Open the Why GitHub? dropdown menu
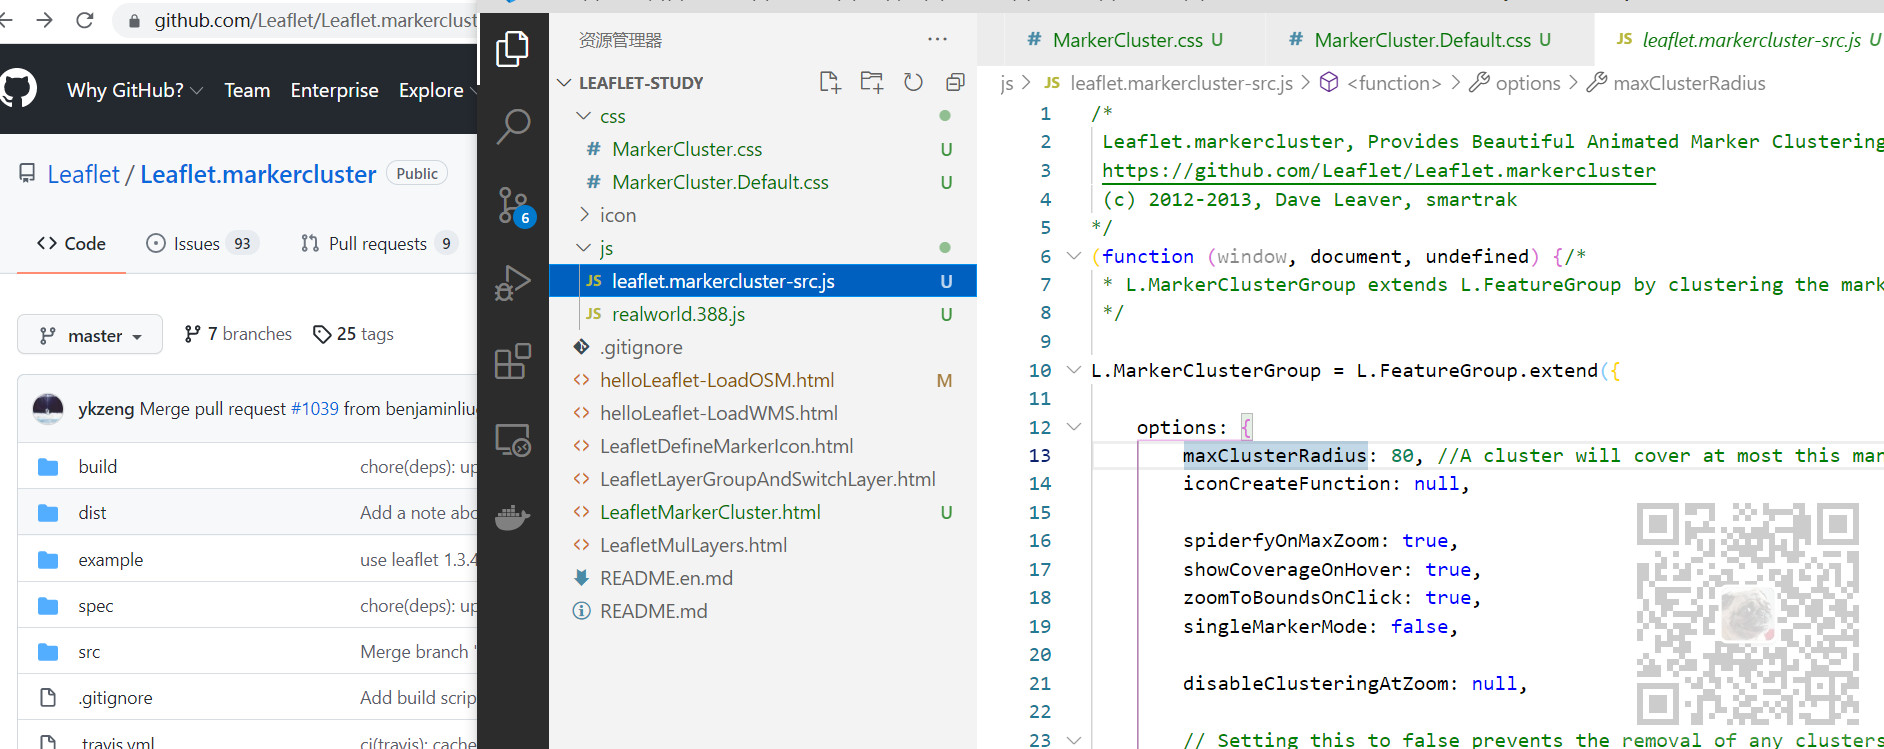The width and height of the screenshot is (1884, 749). (134, 90)
